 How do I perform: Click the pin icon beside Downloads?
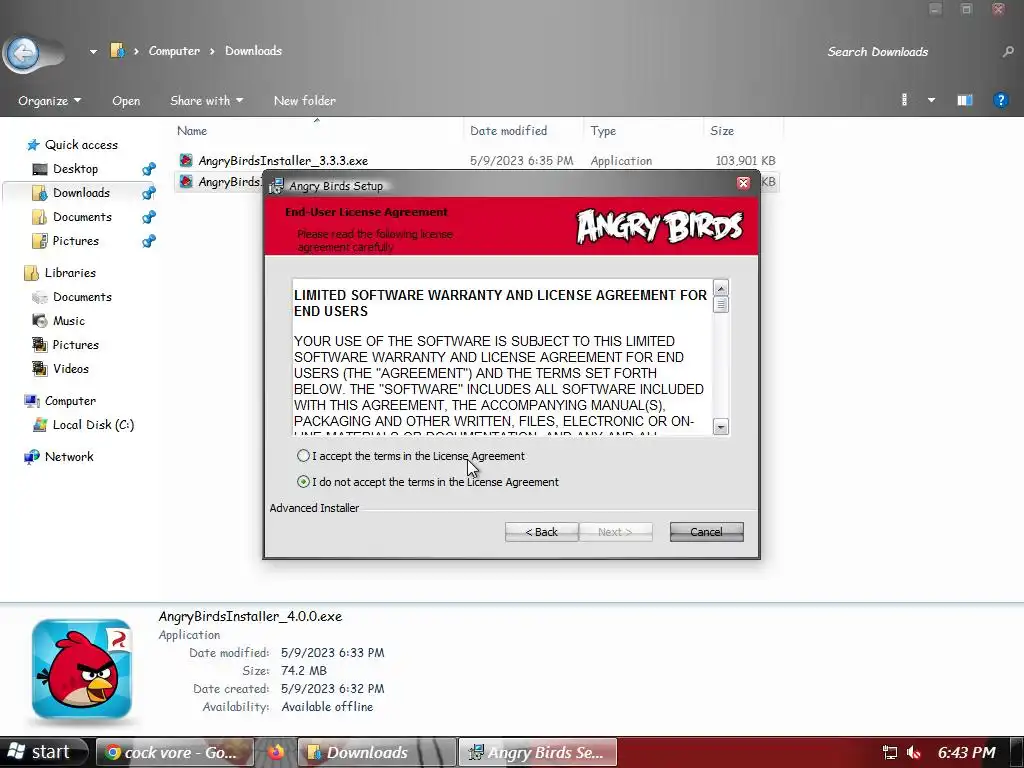click(149, 193)
